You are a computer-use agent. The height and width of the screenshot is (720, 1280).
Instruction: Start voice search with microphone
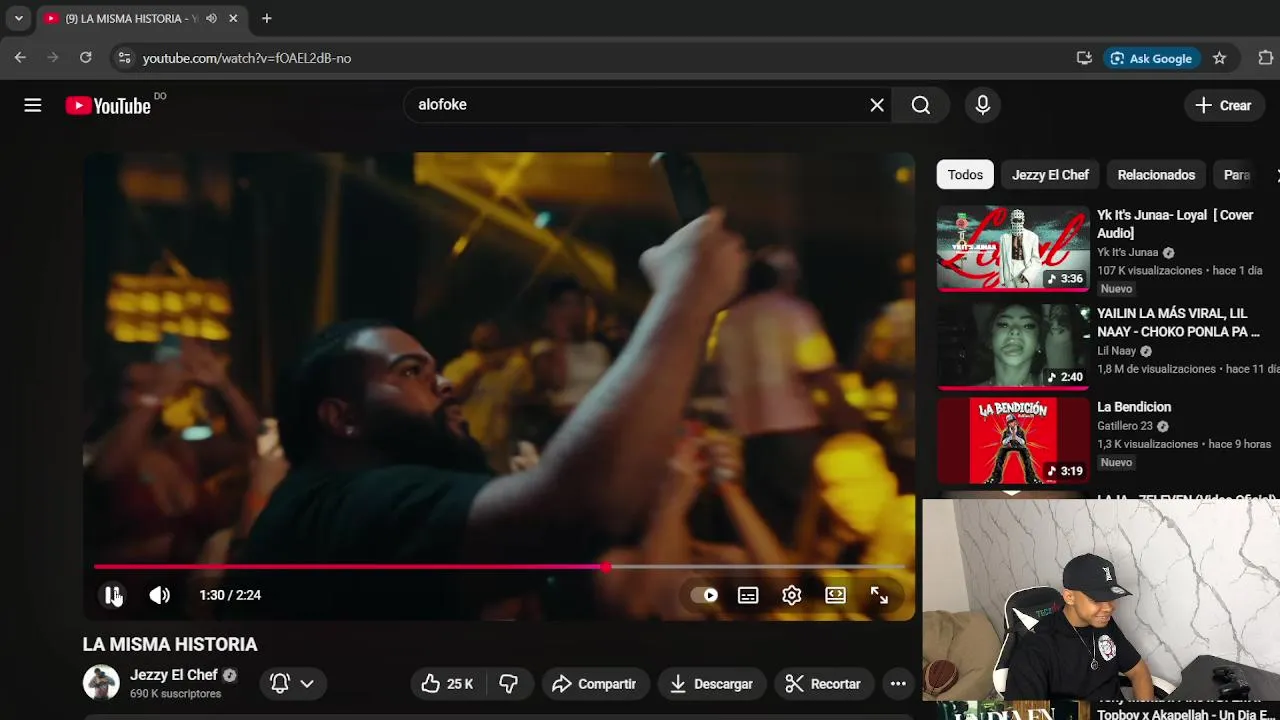[x=982, y=105]
